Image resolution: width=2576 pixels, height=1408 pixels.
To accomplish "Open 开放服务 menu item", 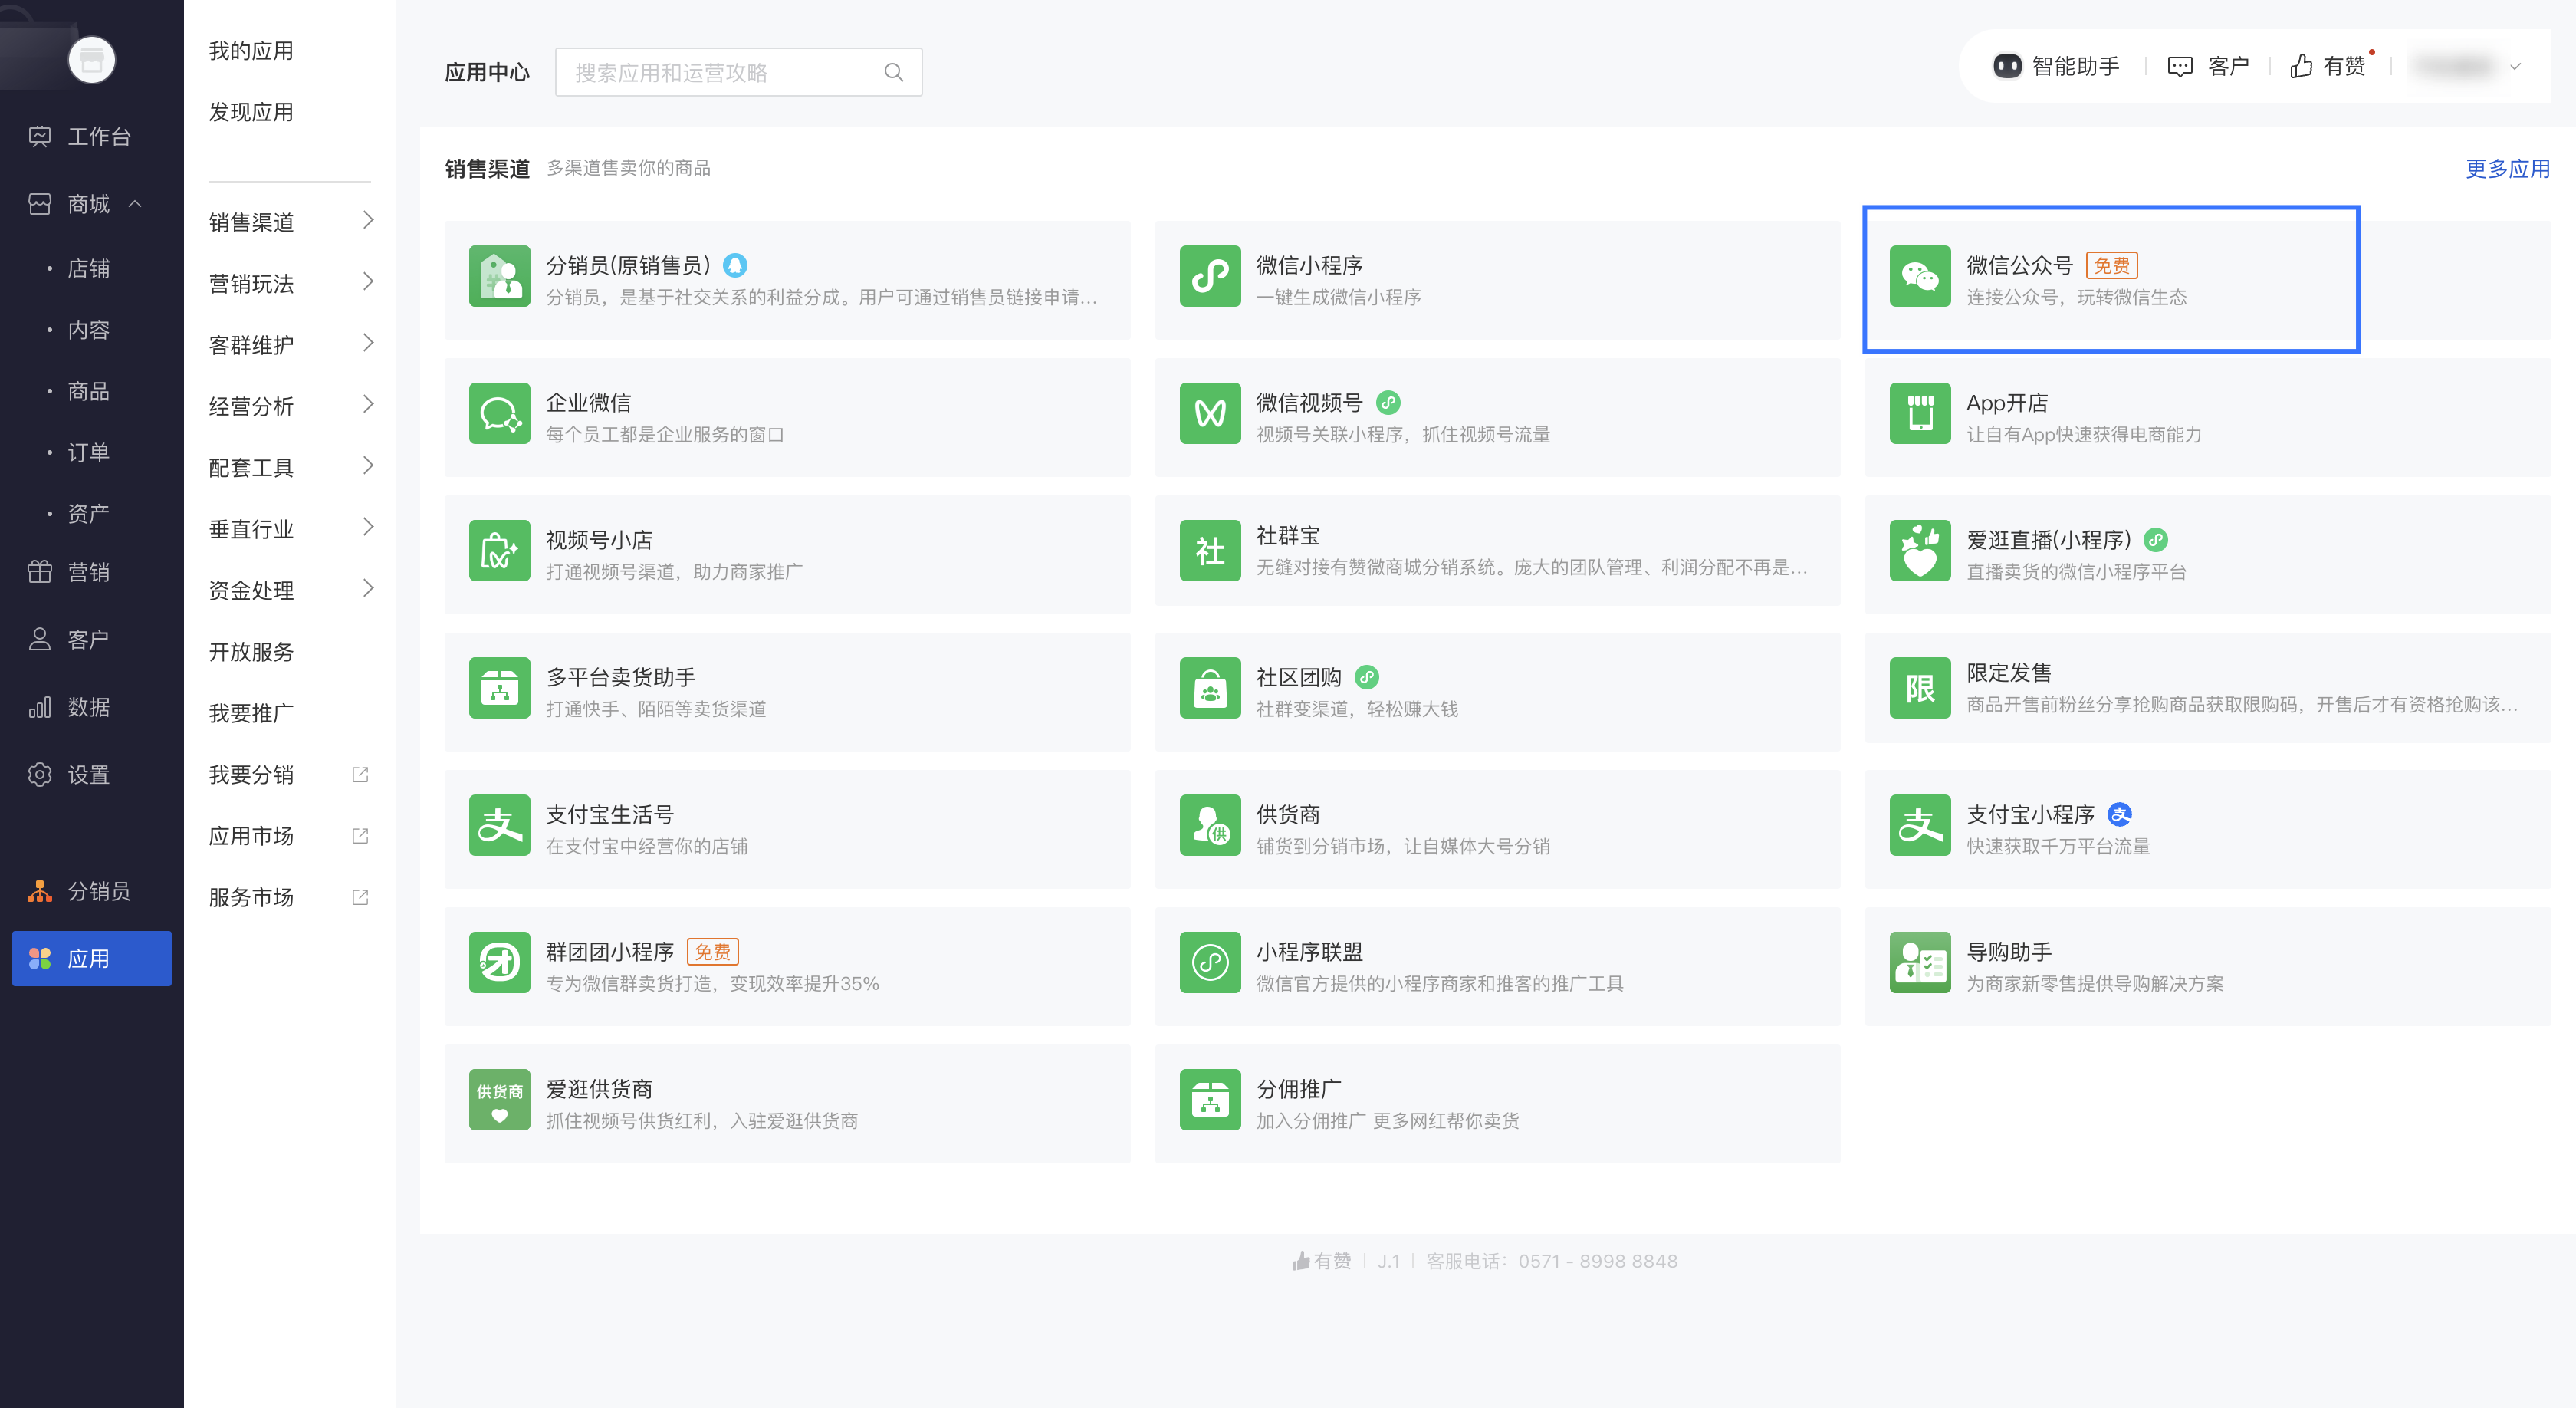I will click(x=251, y=652).
